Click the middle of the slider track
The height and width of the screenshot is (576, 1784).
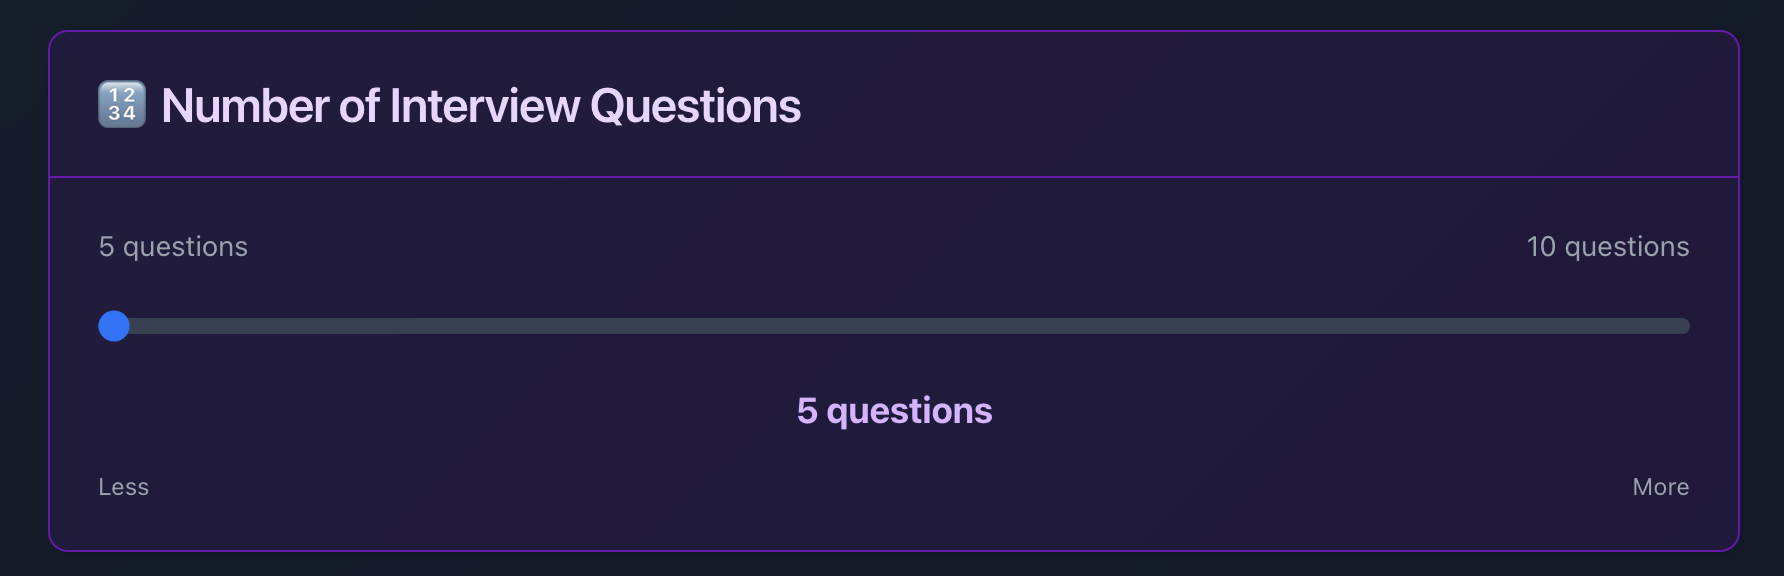click(895, 326)
